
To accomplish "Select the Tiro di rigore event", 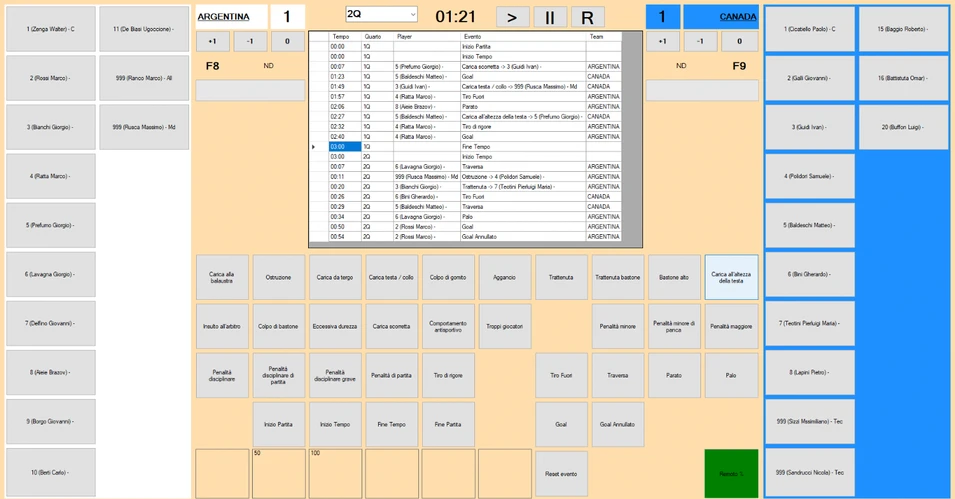I will pos(448,375).
